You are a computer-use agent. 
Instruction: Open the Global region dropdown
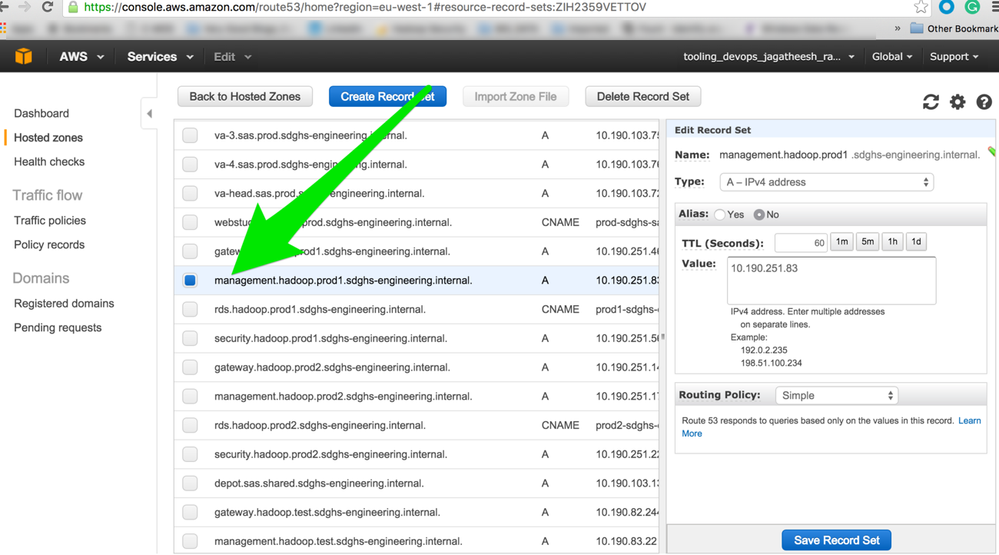pyautogui.click(x=892, y=57)
